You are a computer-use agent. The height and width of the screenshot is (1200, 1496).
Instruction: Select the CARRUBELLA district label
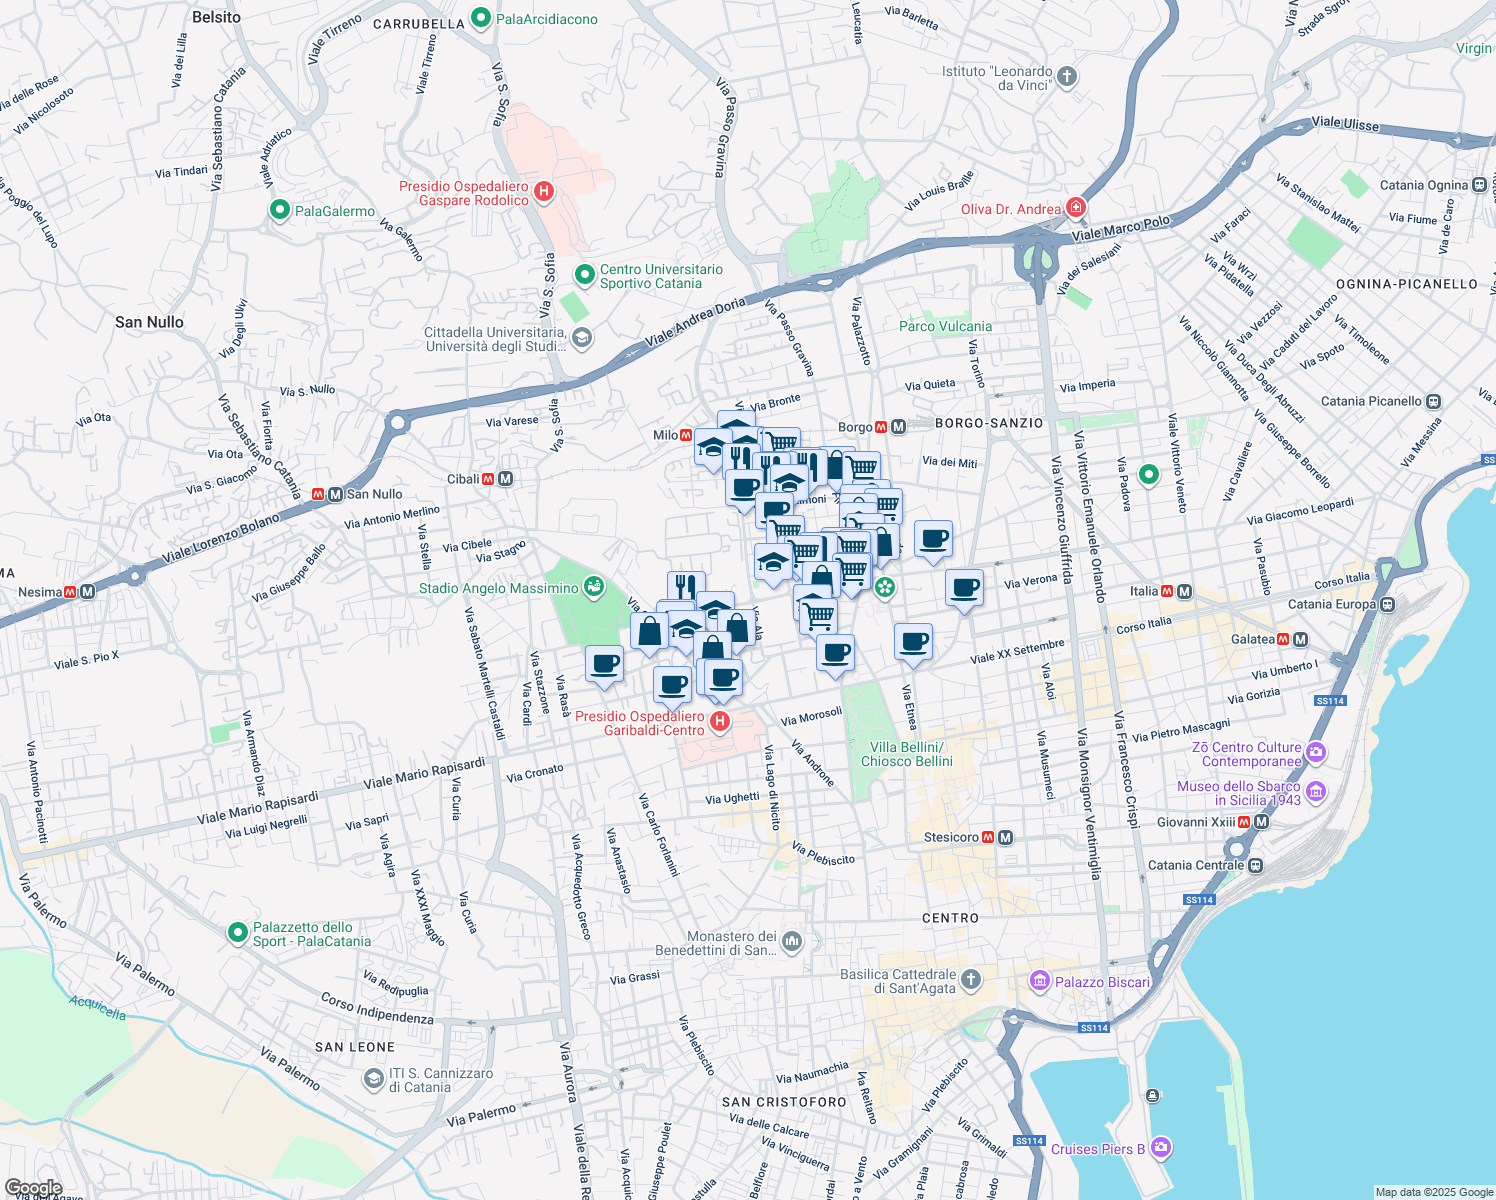click(419, 24)
